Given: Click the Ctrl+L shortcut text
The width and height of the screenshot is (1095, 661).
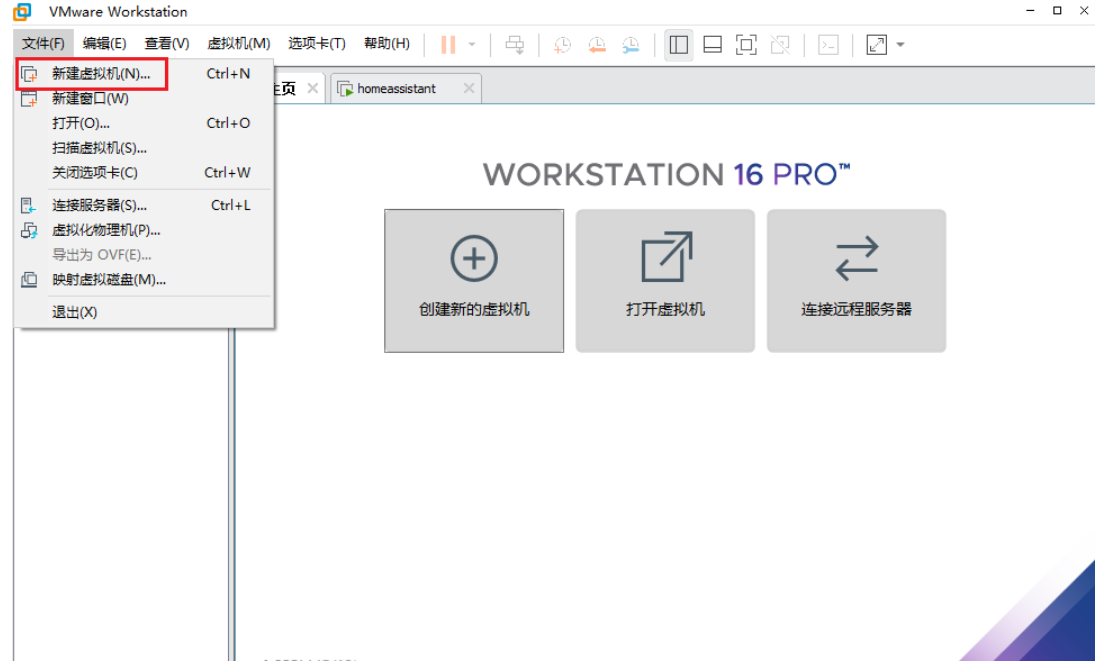Looking at the screenshot, I should coord(230,205).
